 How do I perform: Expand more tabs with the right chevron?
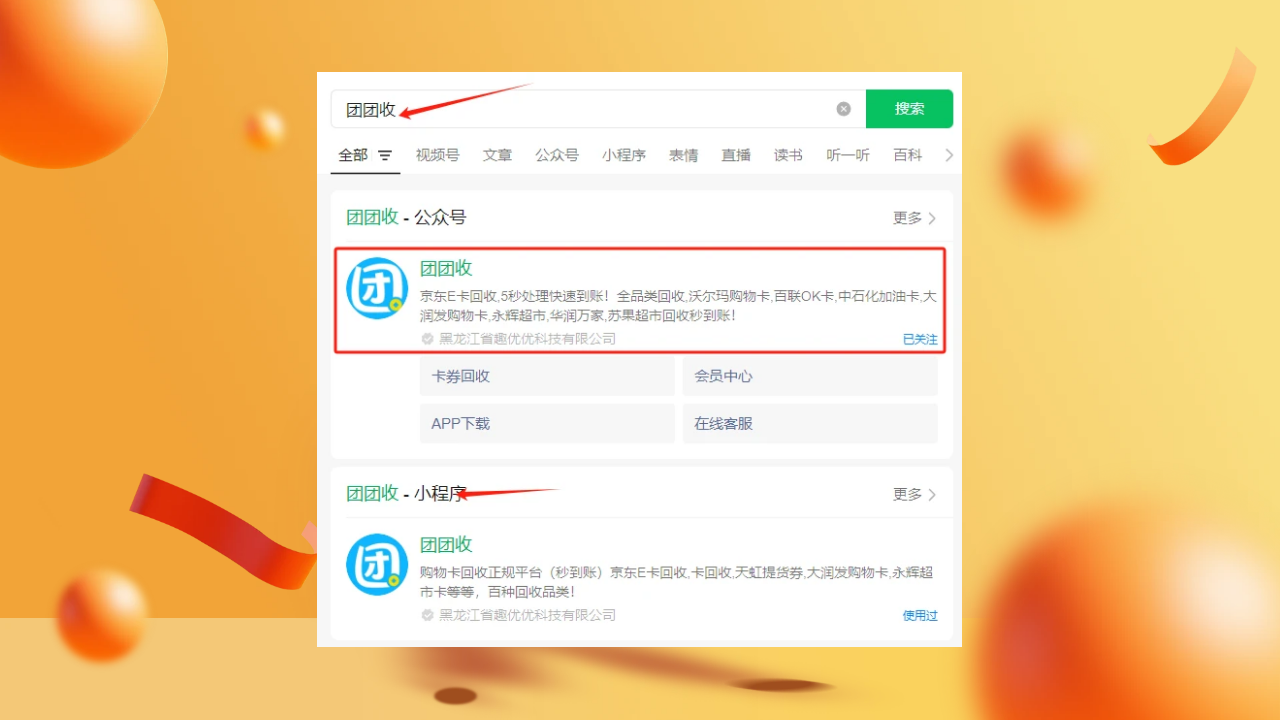pos(949,155)
